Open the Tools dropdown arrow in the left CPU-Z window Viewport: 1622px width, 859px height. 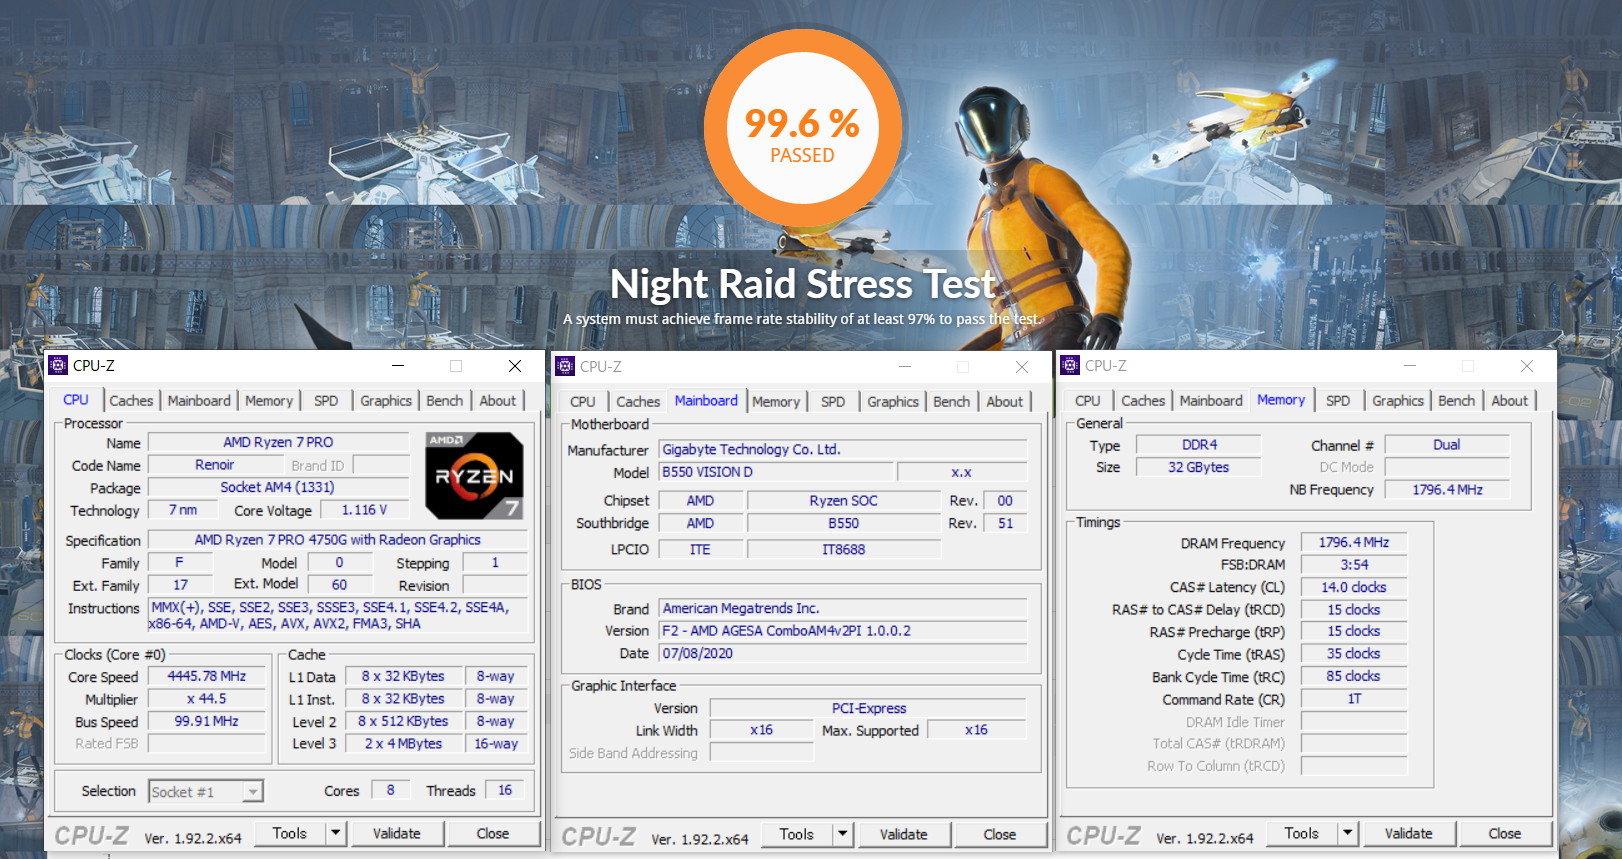coord(336,833)
